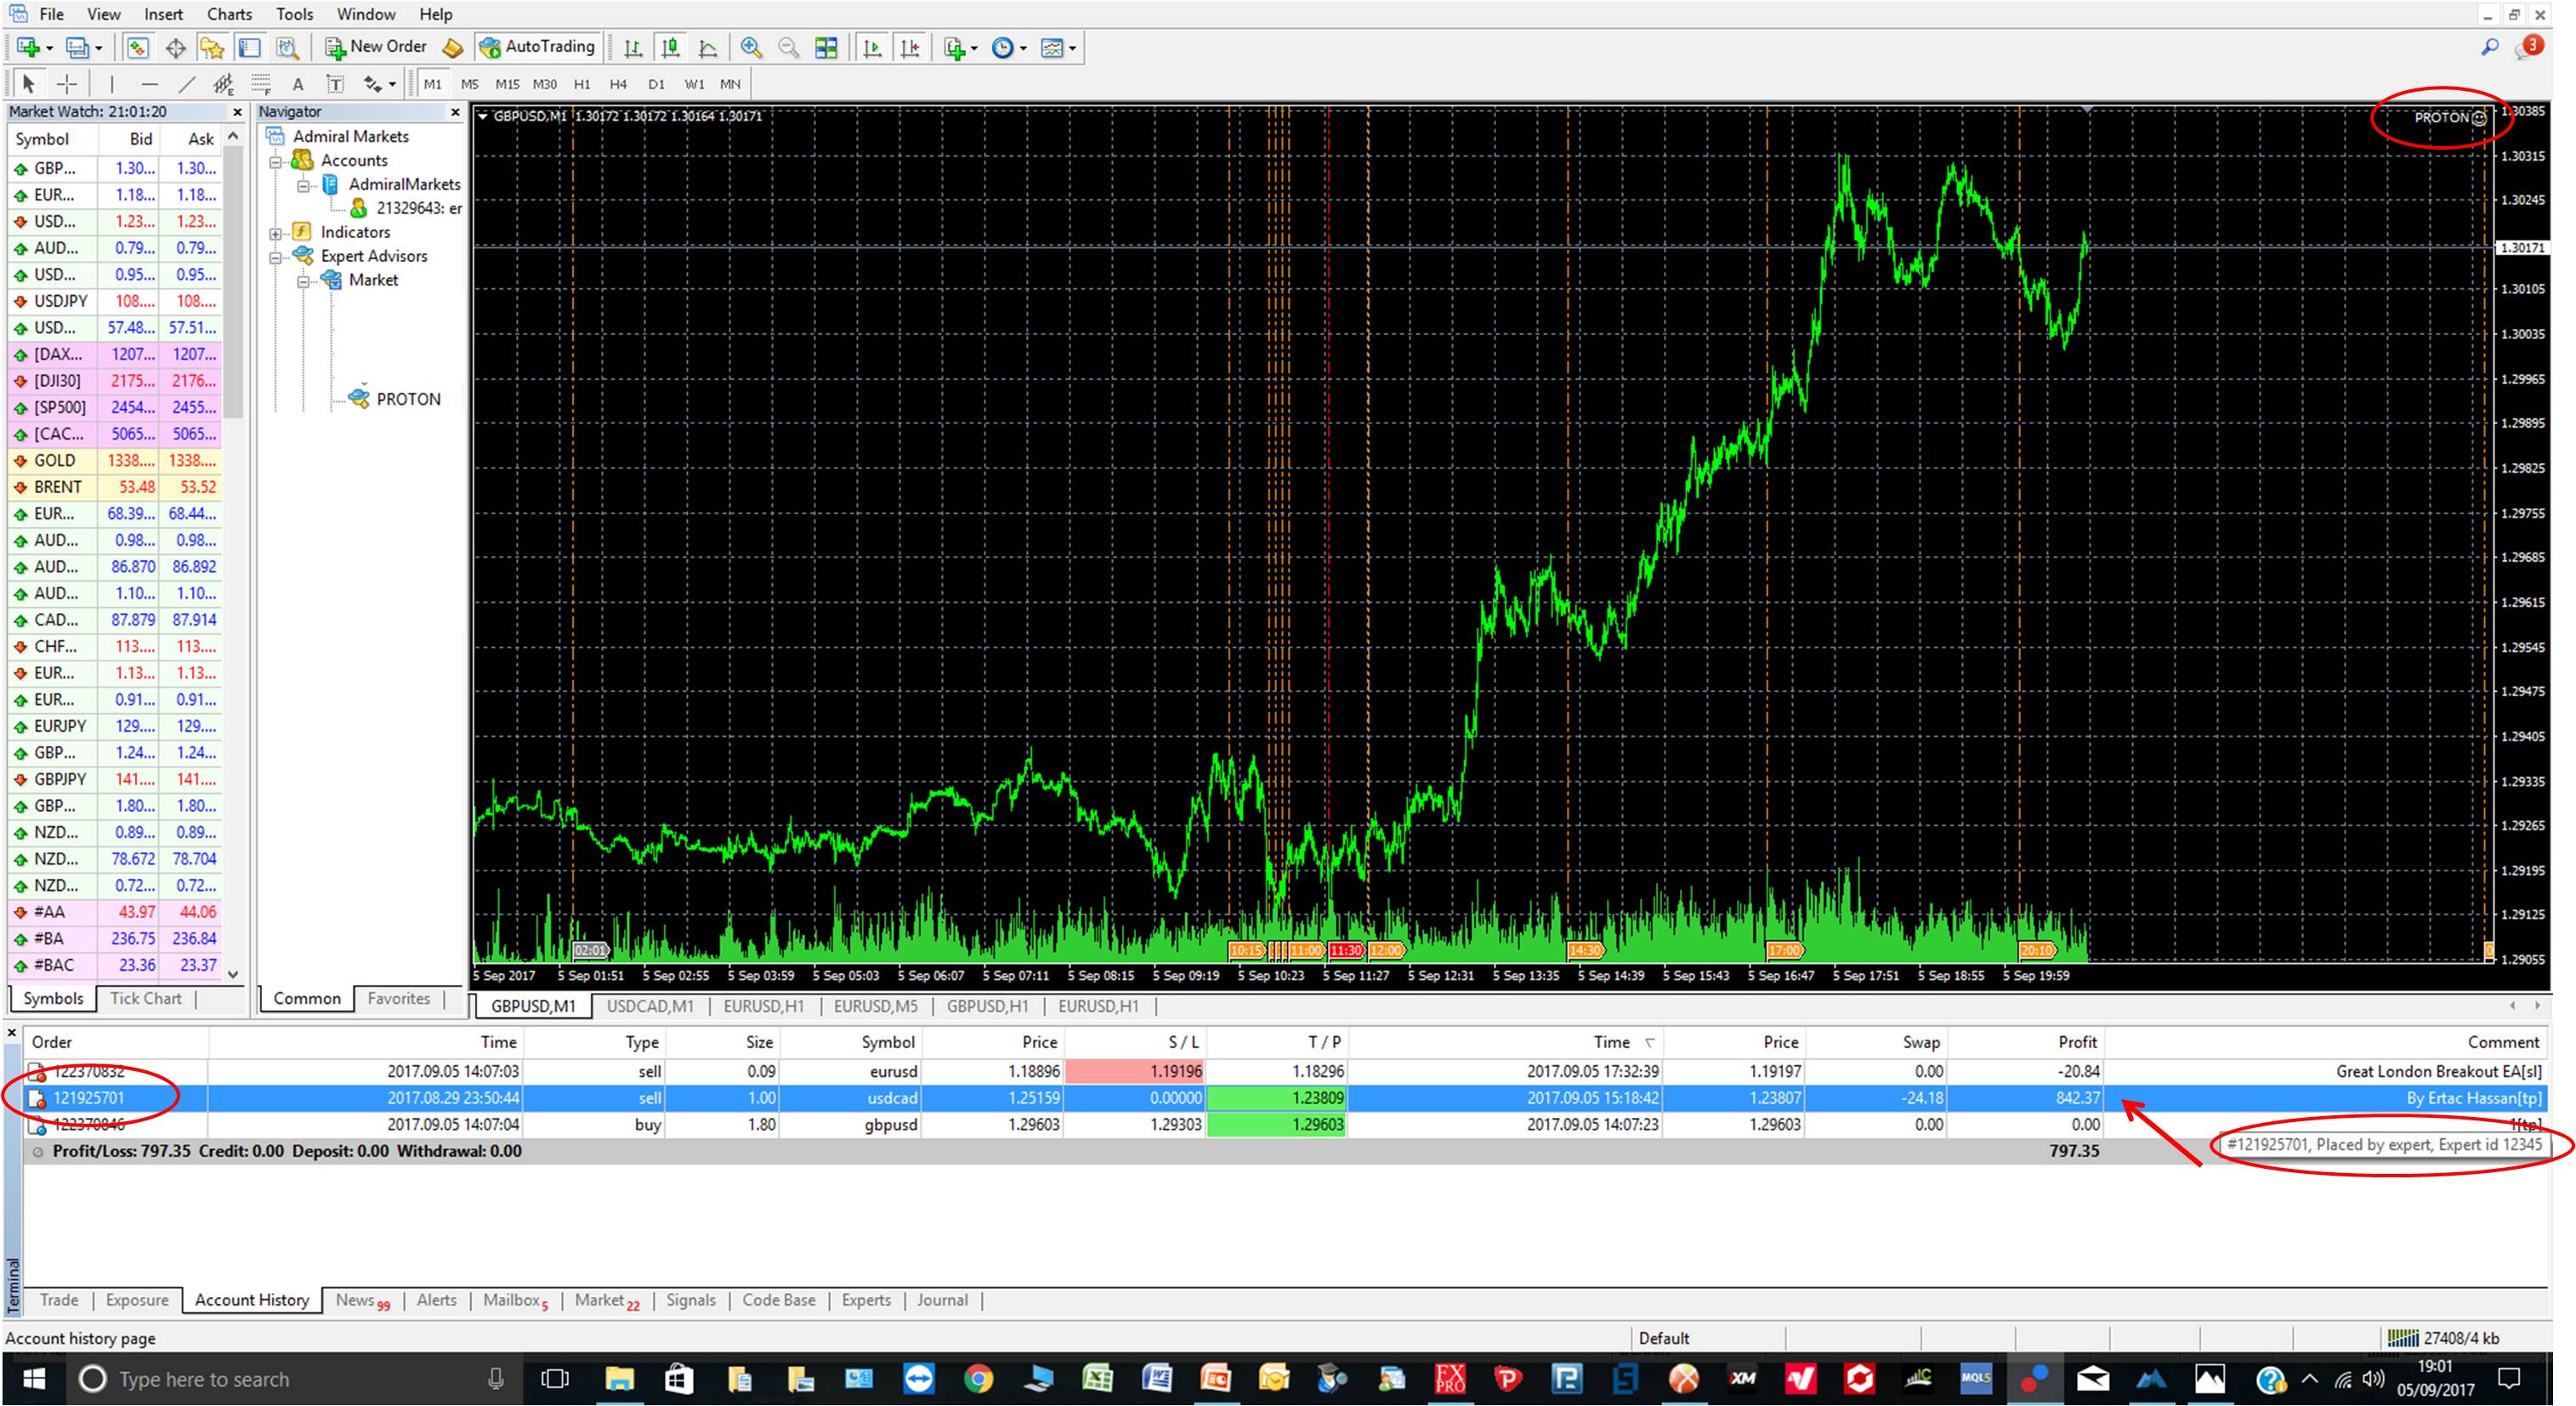Open the Data Window icon
The image size is (2576, 1406).
coord(175,47)
